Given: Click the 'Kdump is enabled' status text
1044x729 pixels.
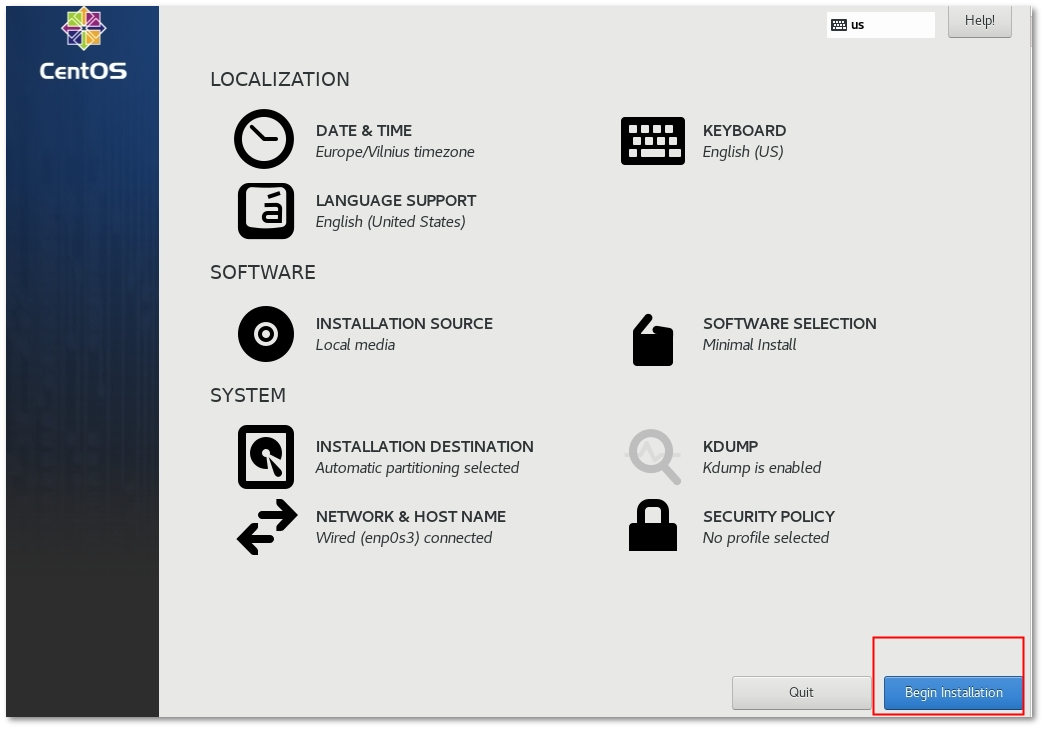Looking at the screenshot, I should point(761,468).
